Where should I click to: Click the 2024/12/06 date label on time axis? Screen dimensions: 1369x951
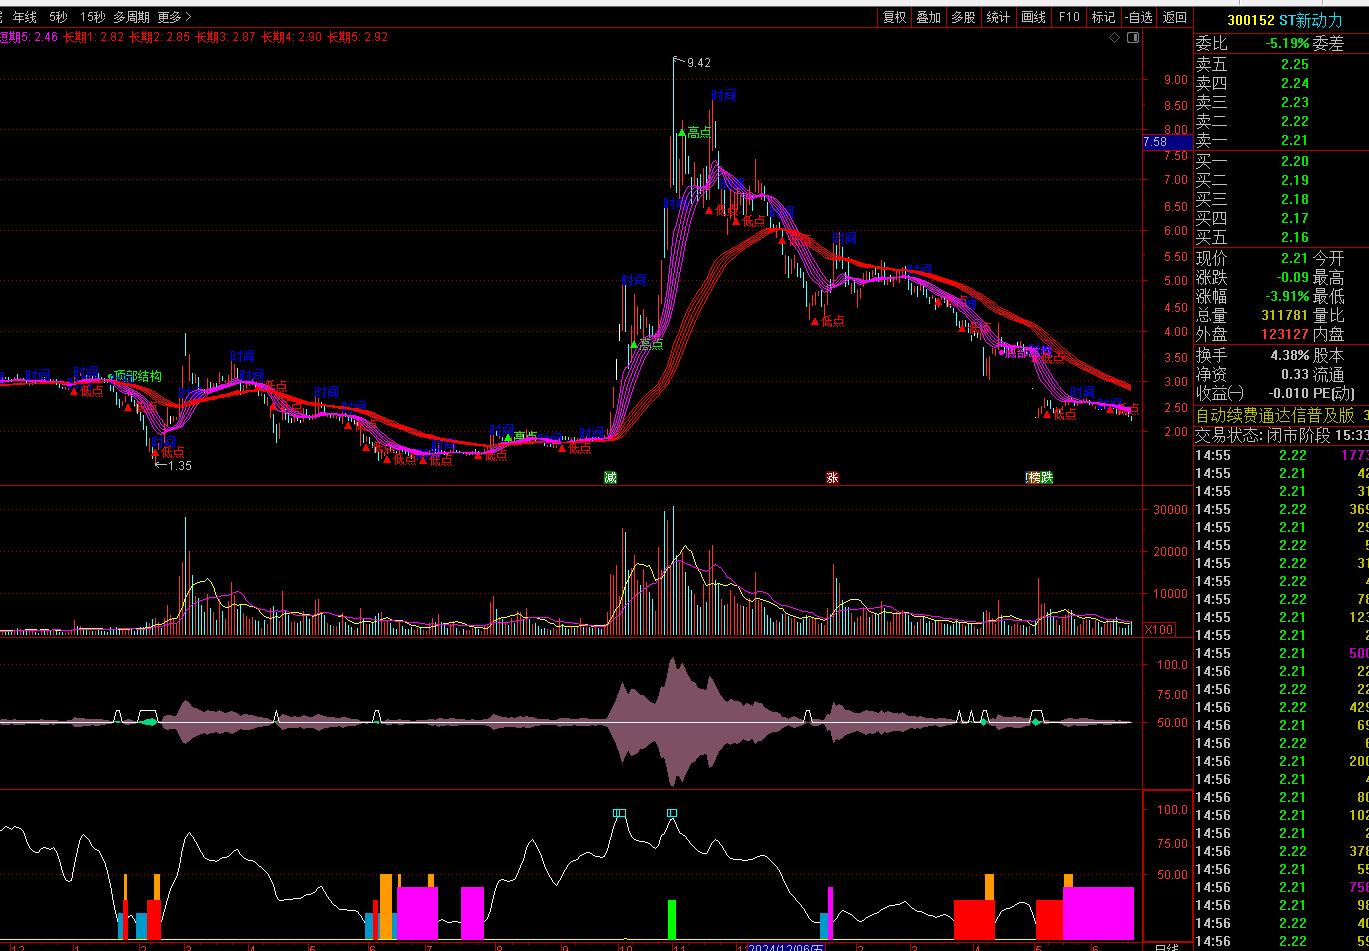pyautogui.click(x=786, y=945)
